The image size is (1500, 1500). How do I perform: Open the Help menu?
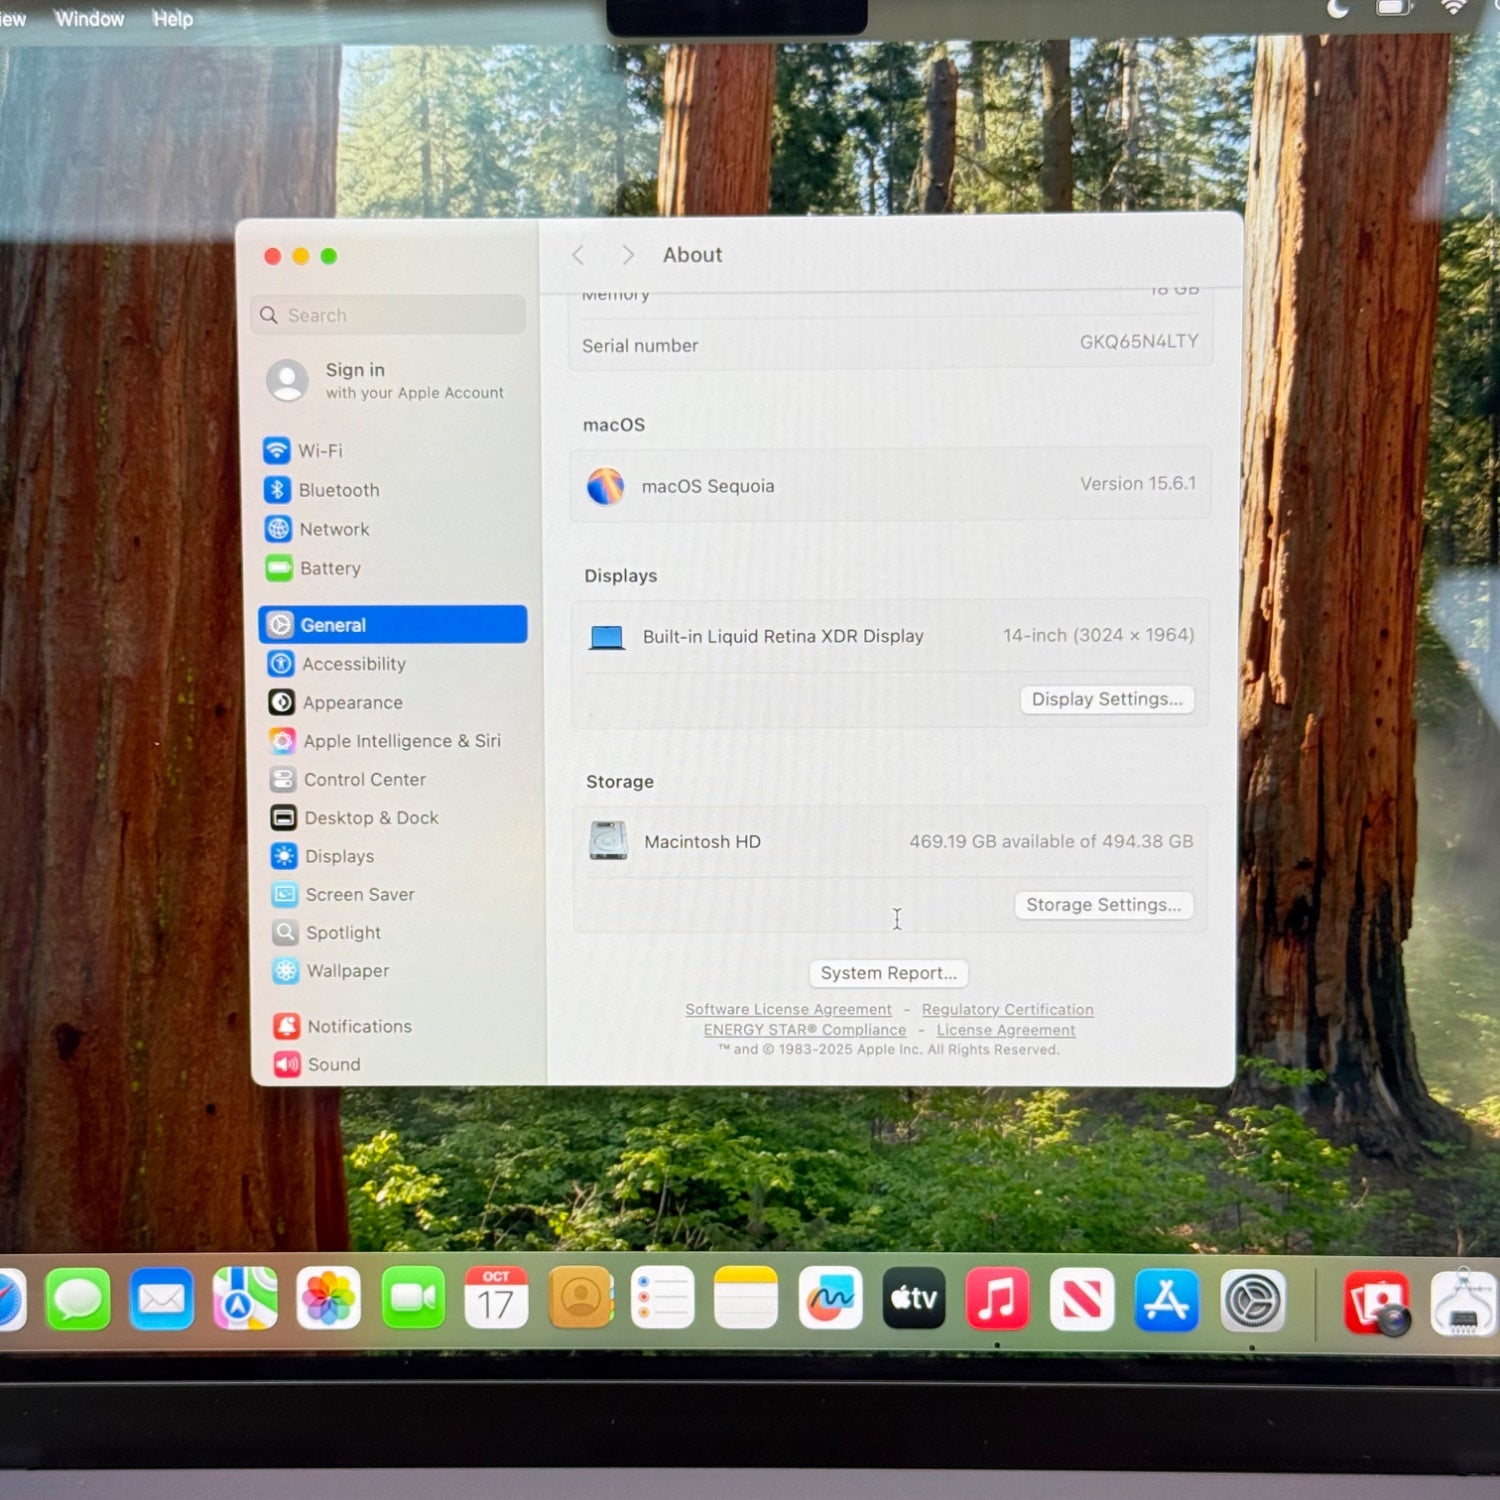172,19
